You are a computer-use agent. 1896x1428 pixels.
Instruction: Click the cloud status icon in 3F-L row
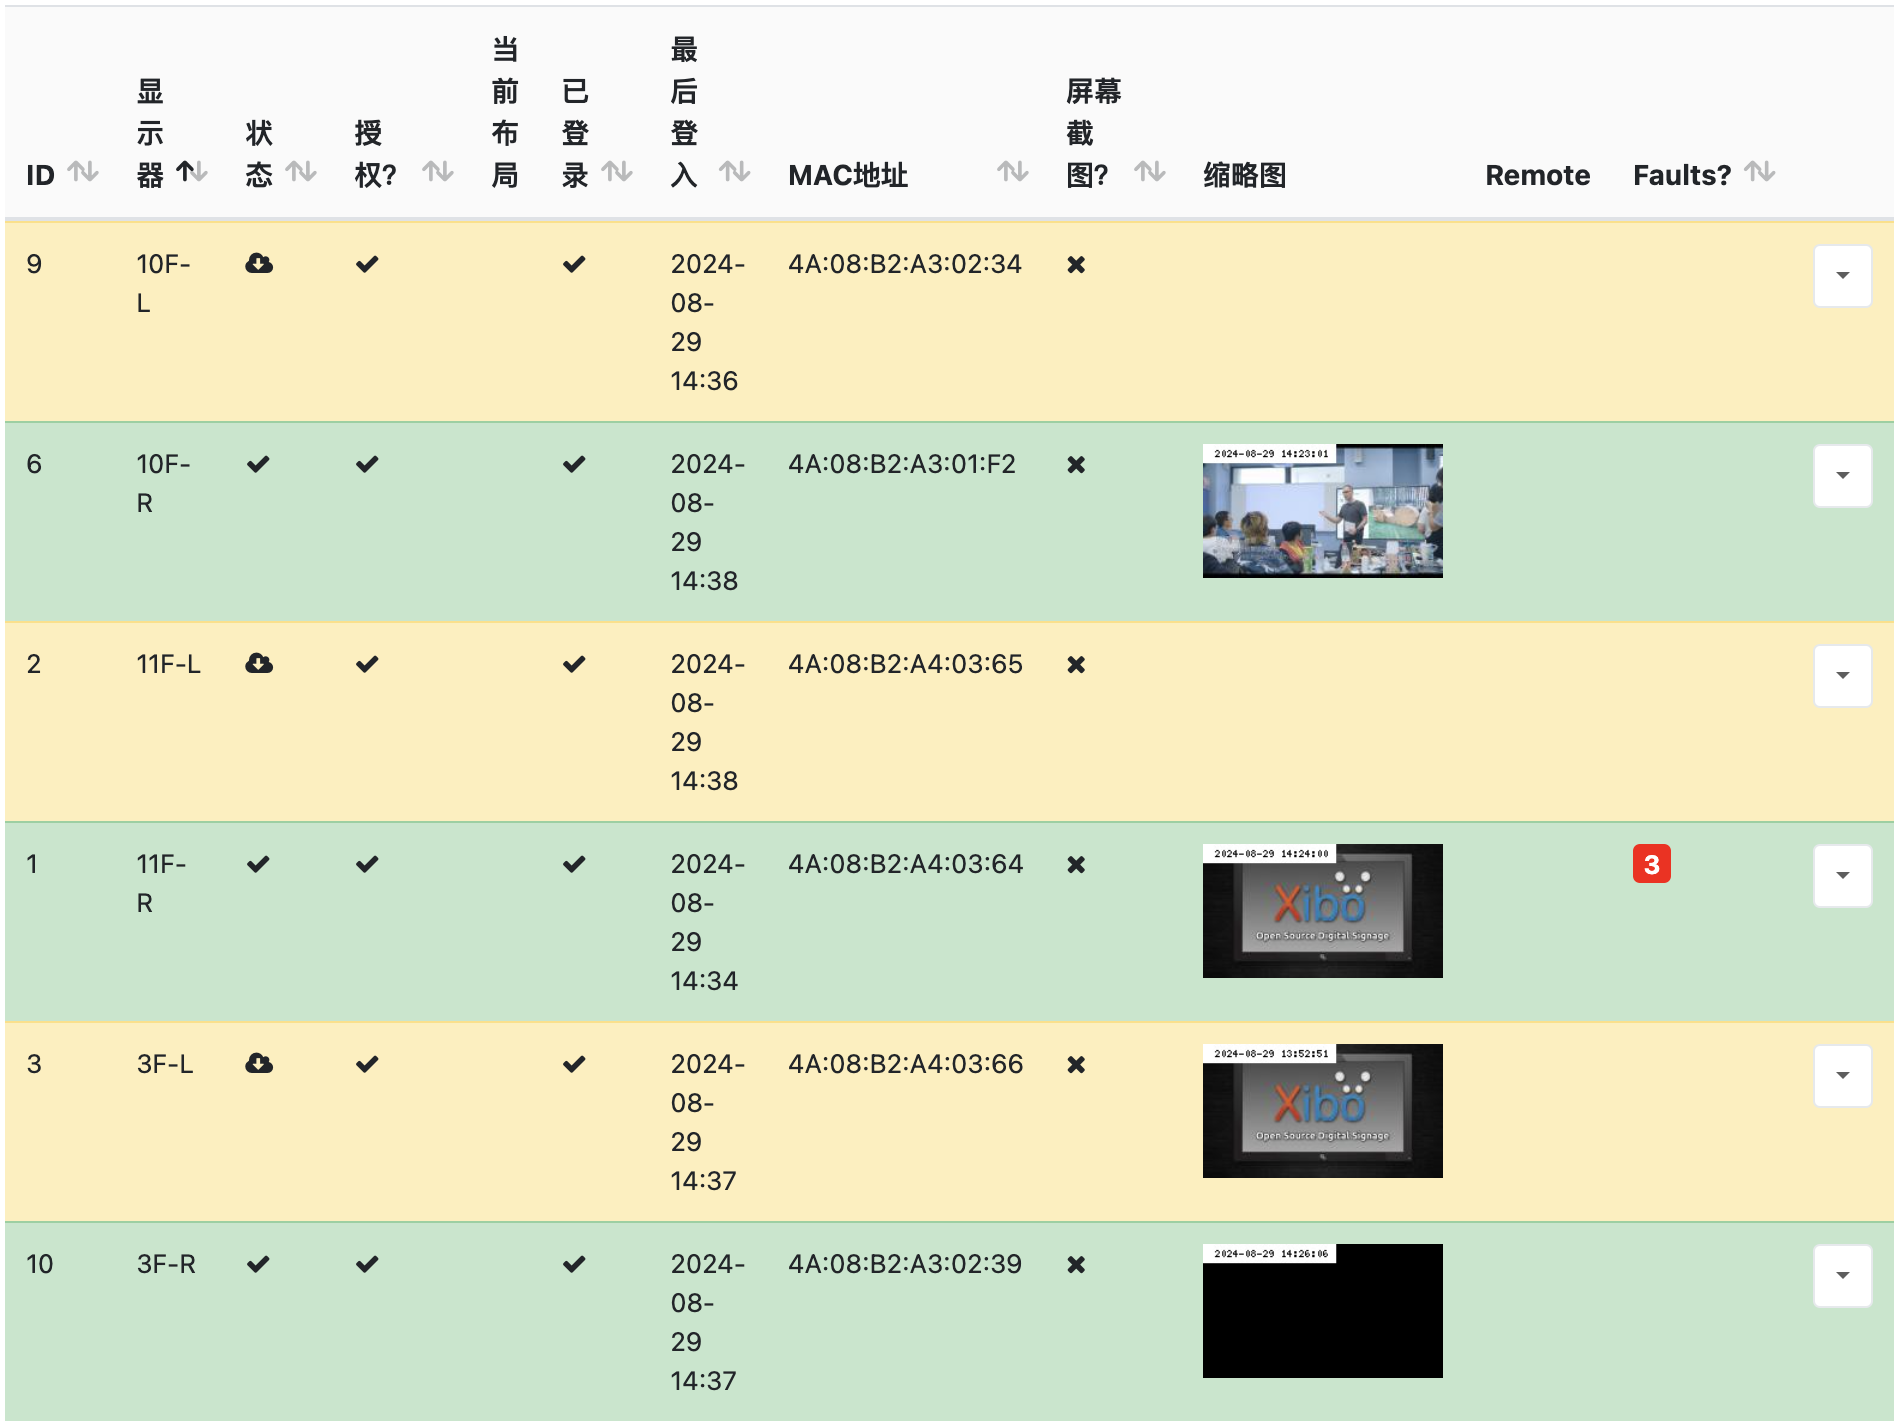click(x=259, y=1064)
